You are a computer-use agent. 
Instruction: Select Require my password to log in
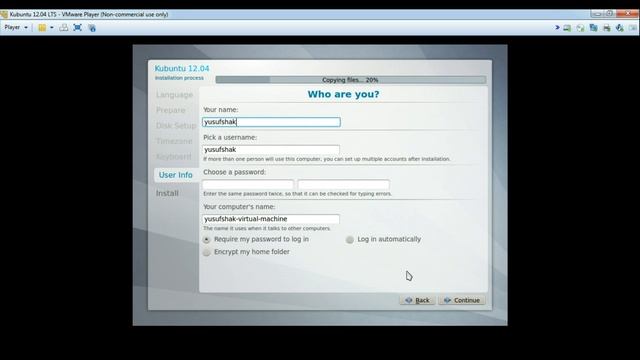(207, 240)
